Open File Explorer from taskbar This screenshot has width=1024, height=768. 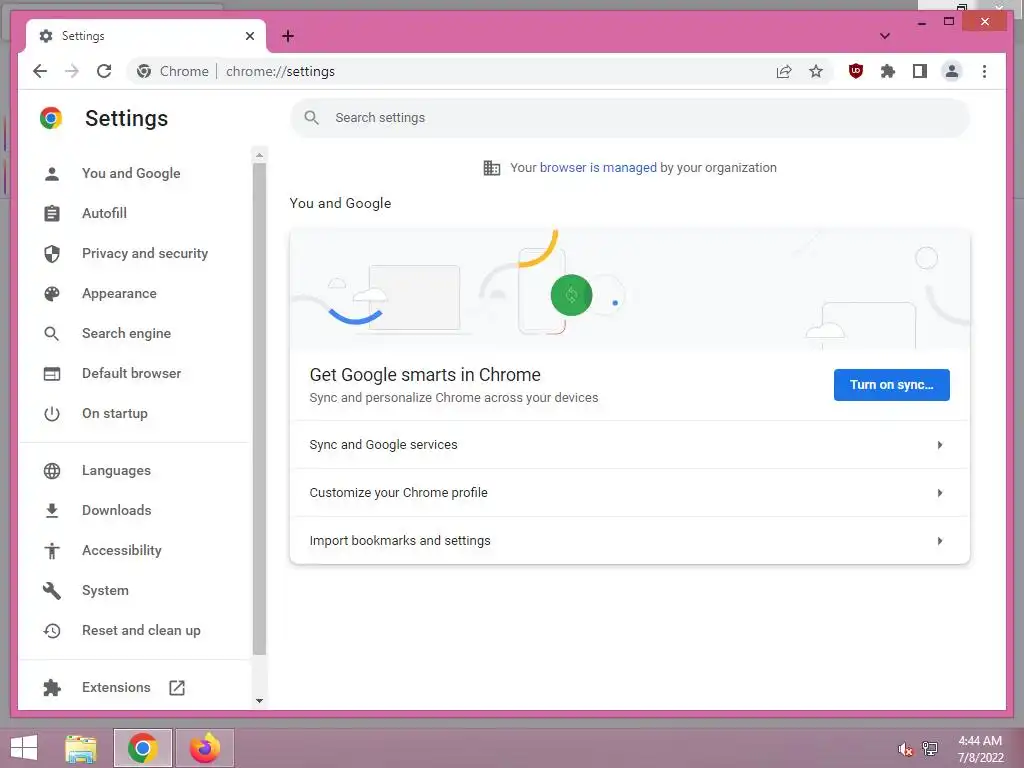81,748
